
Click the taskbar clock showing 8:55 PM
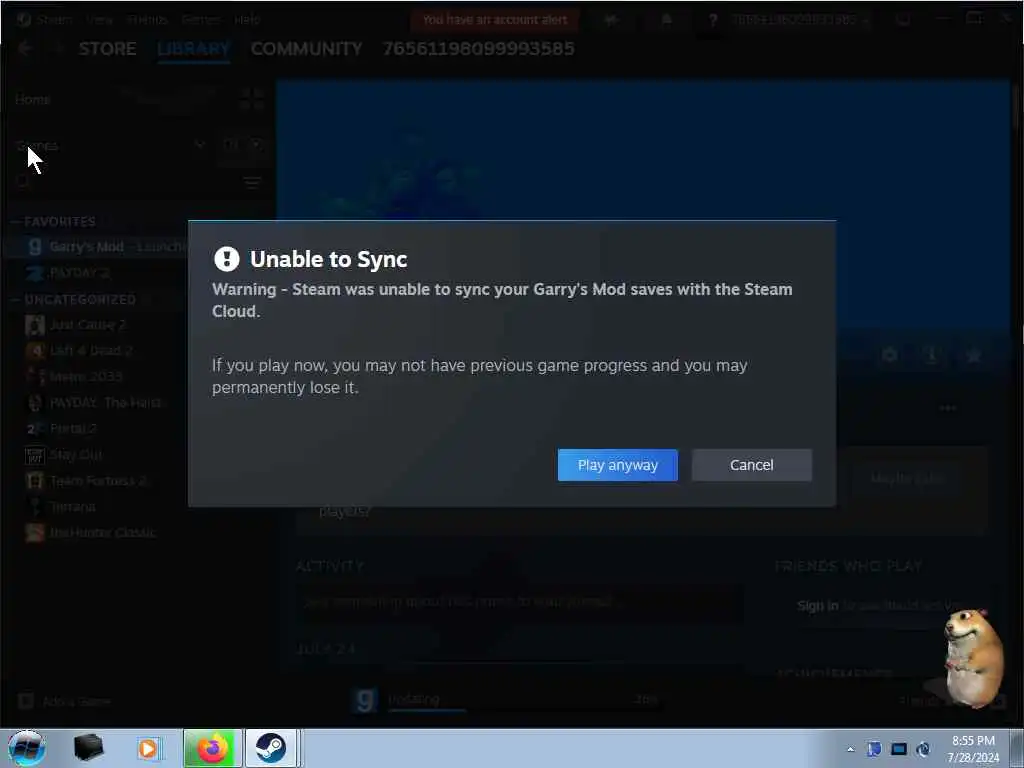[x=973, y=749]
